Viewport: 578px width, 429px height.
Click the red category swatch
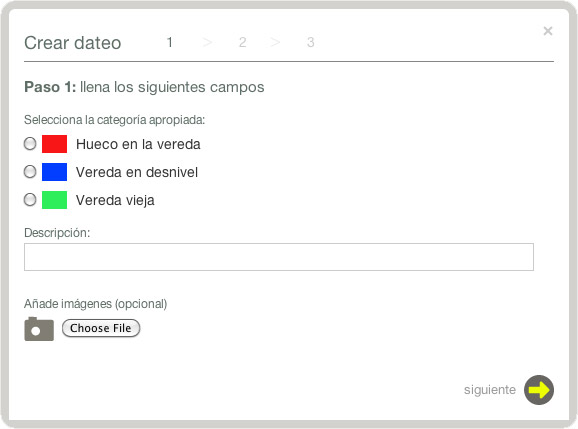tap(55, 144)
